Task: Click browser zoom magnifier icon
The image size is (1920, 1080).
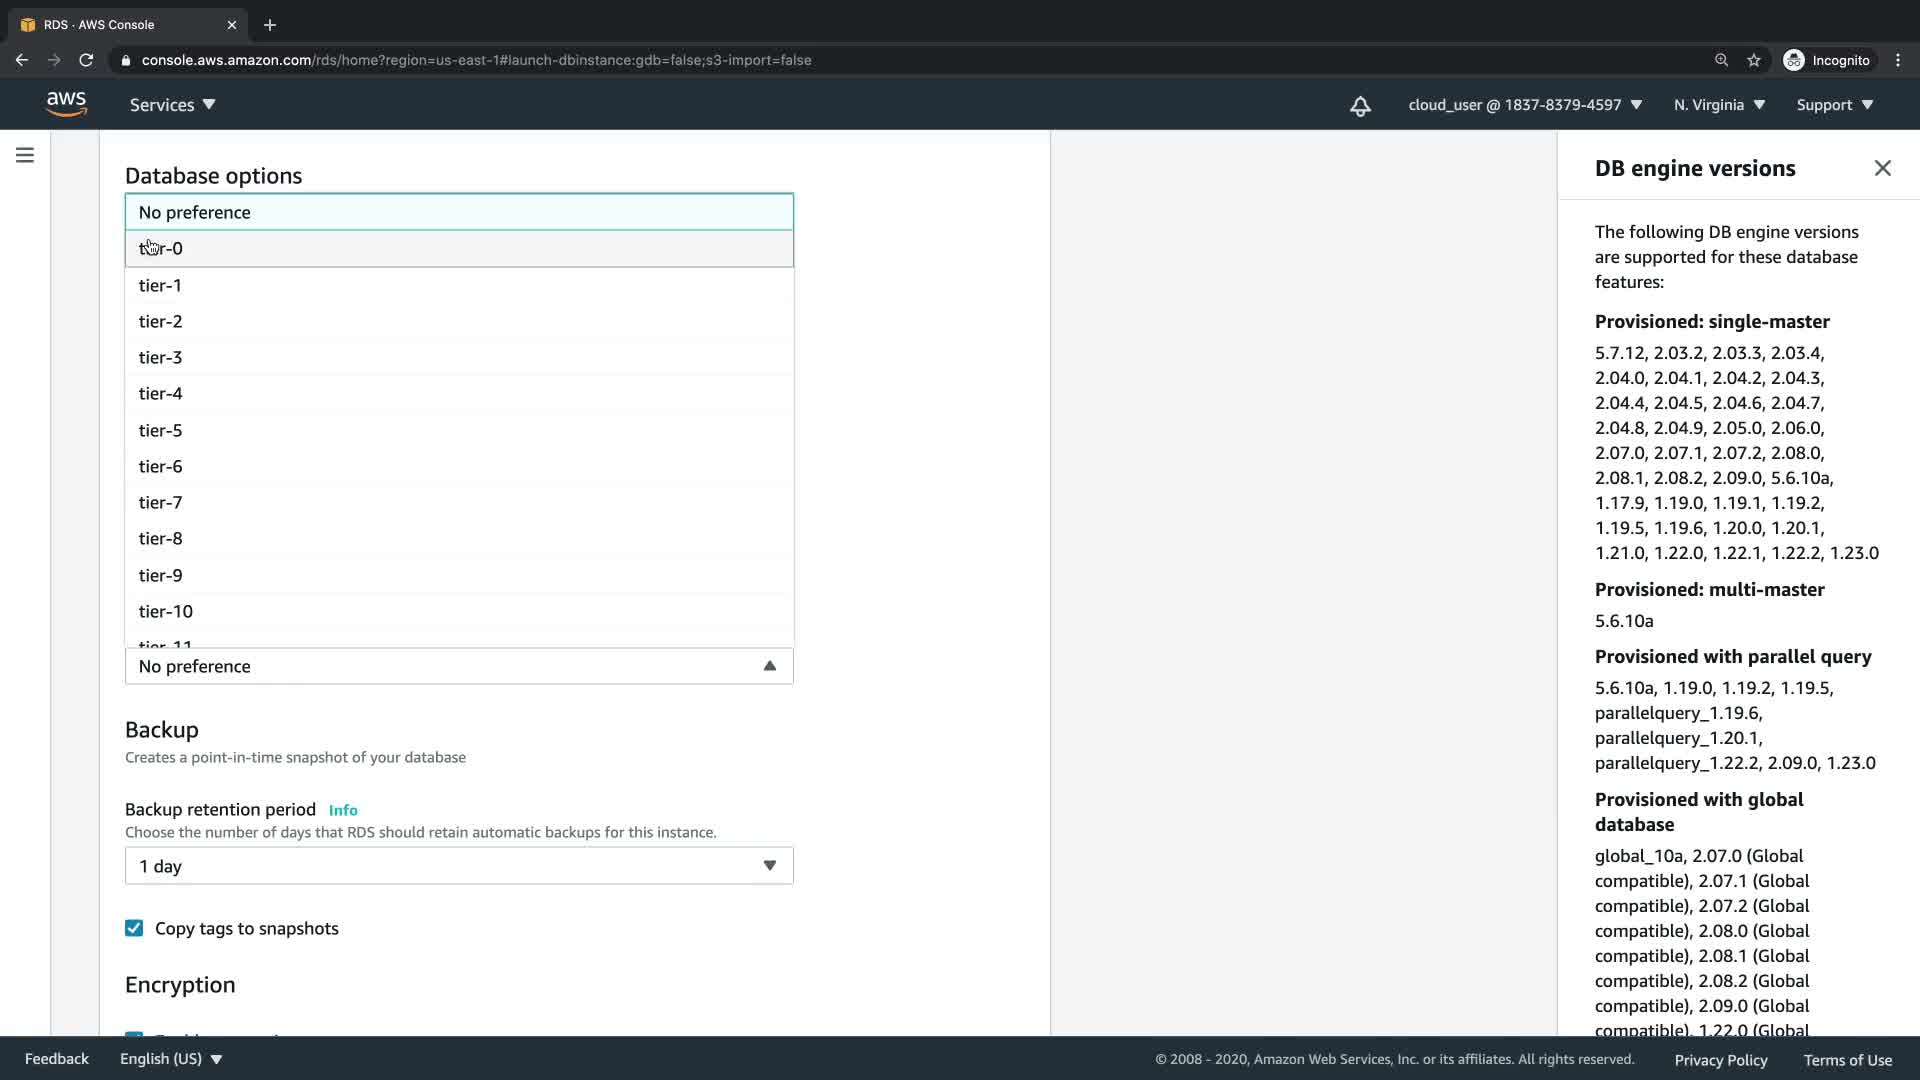Action: (1721, 60)
